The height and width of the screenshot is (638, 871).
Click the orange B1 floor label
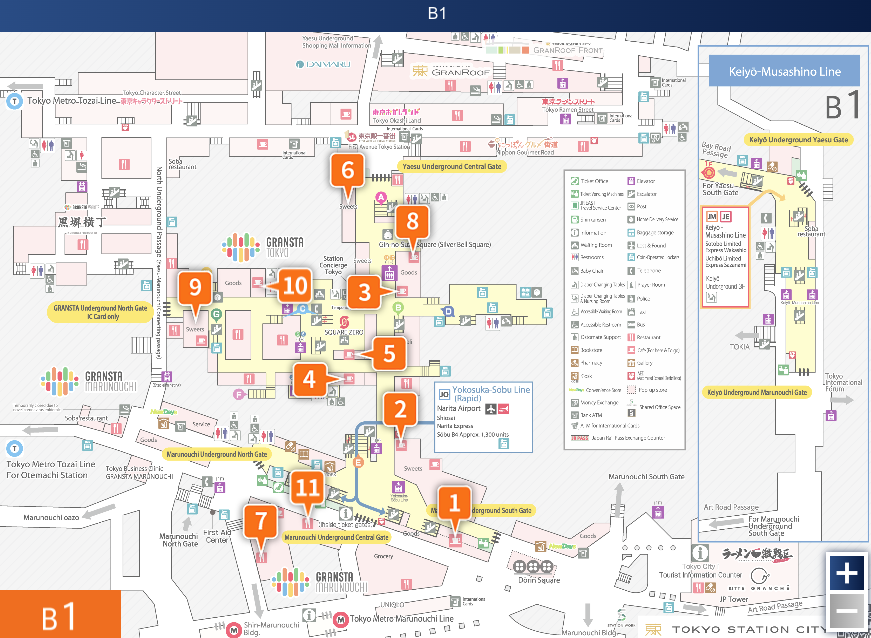pyautogui.click(x=60, y=614)
